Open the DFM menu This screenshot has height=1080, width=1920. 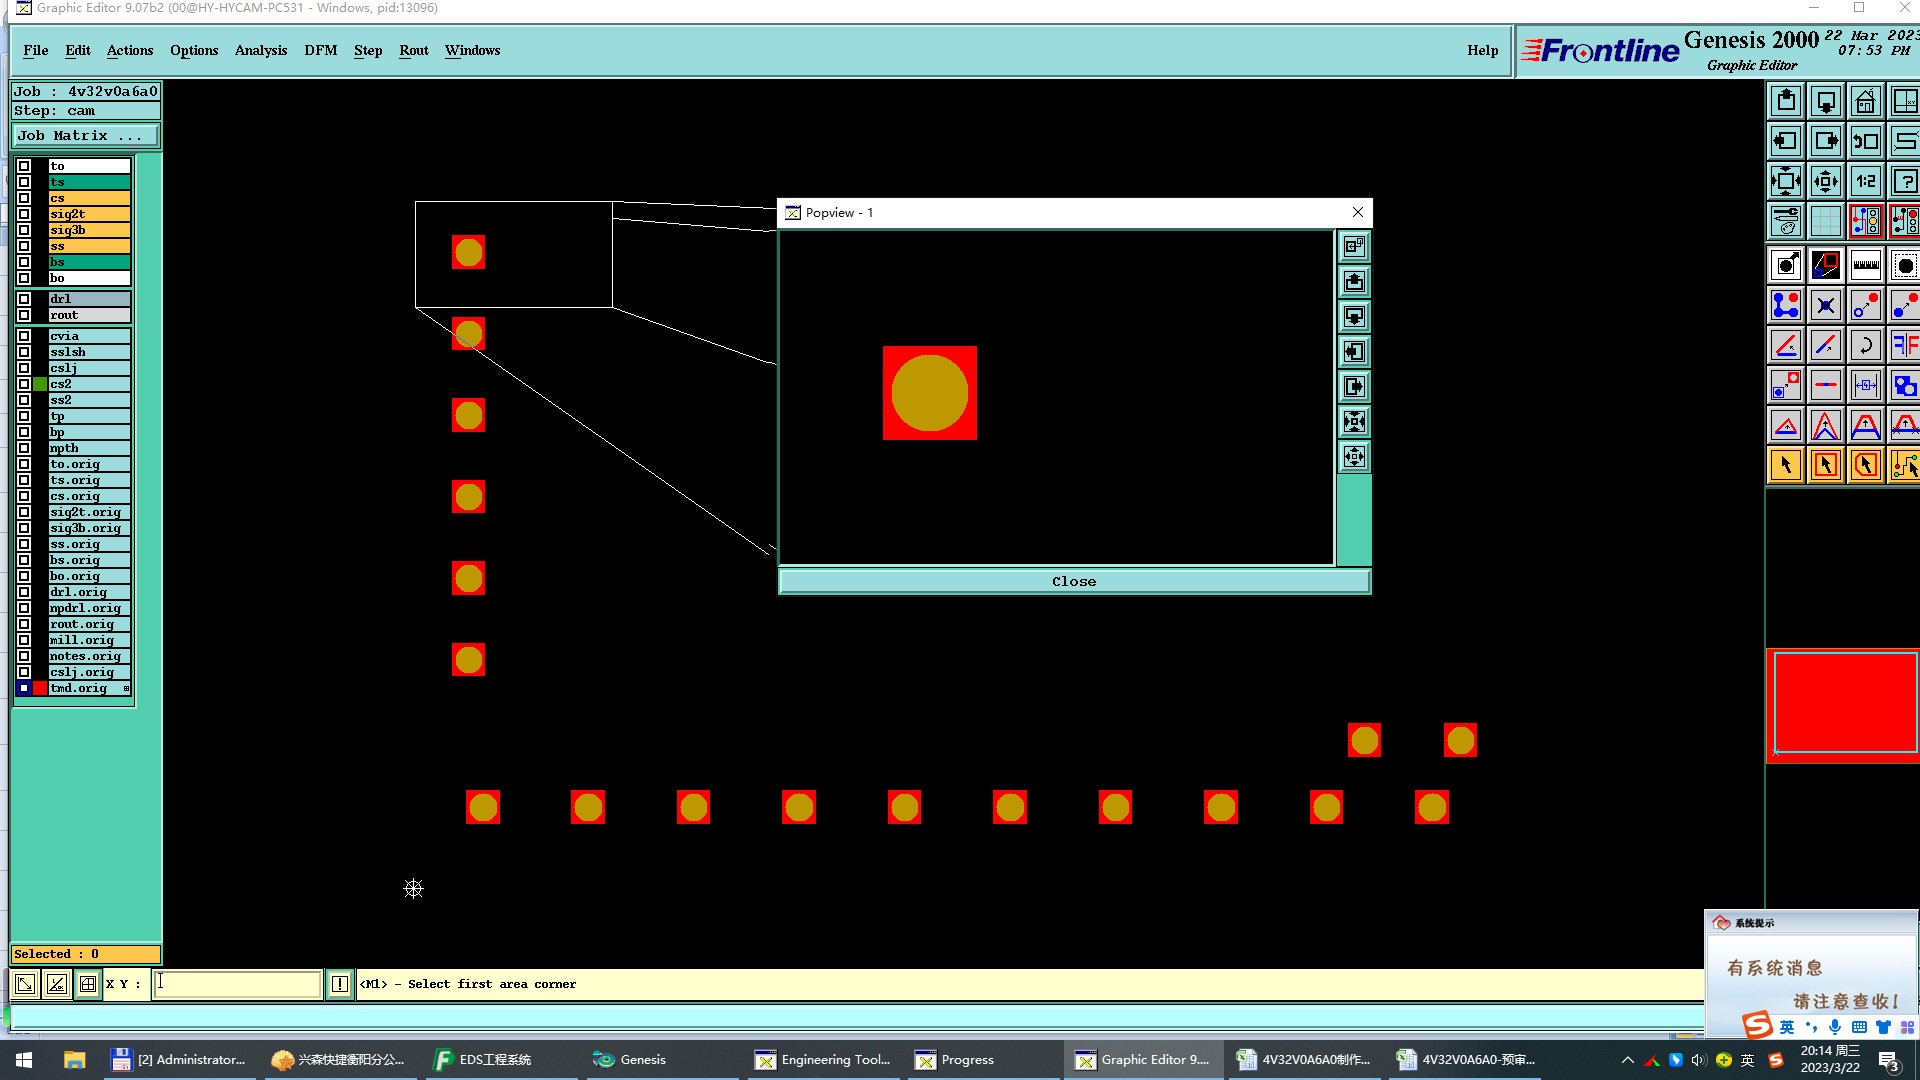[x=320, y=50]
